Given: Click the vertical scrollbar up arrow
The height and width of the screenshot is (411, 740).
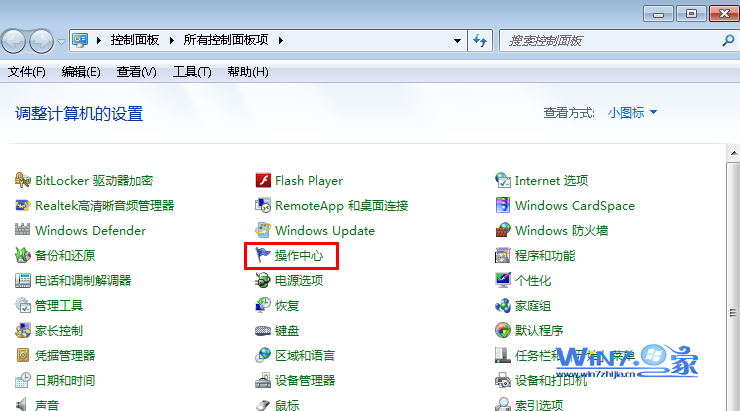Looking at the screenshot, I should [734, 153].
